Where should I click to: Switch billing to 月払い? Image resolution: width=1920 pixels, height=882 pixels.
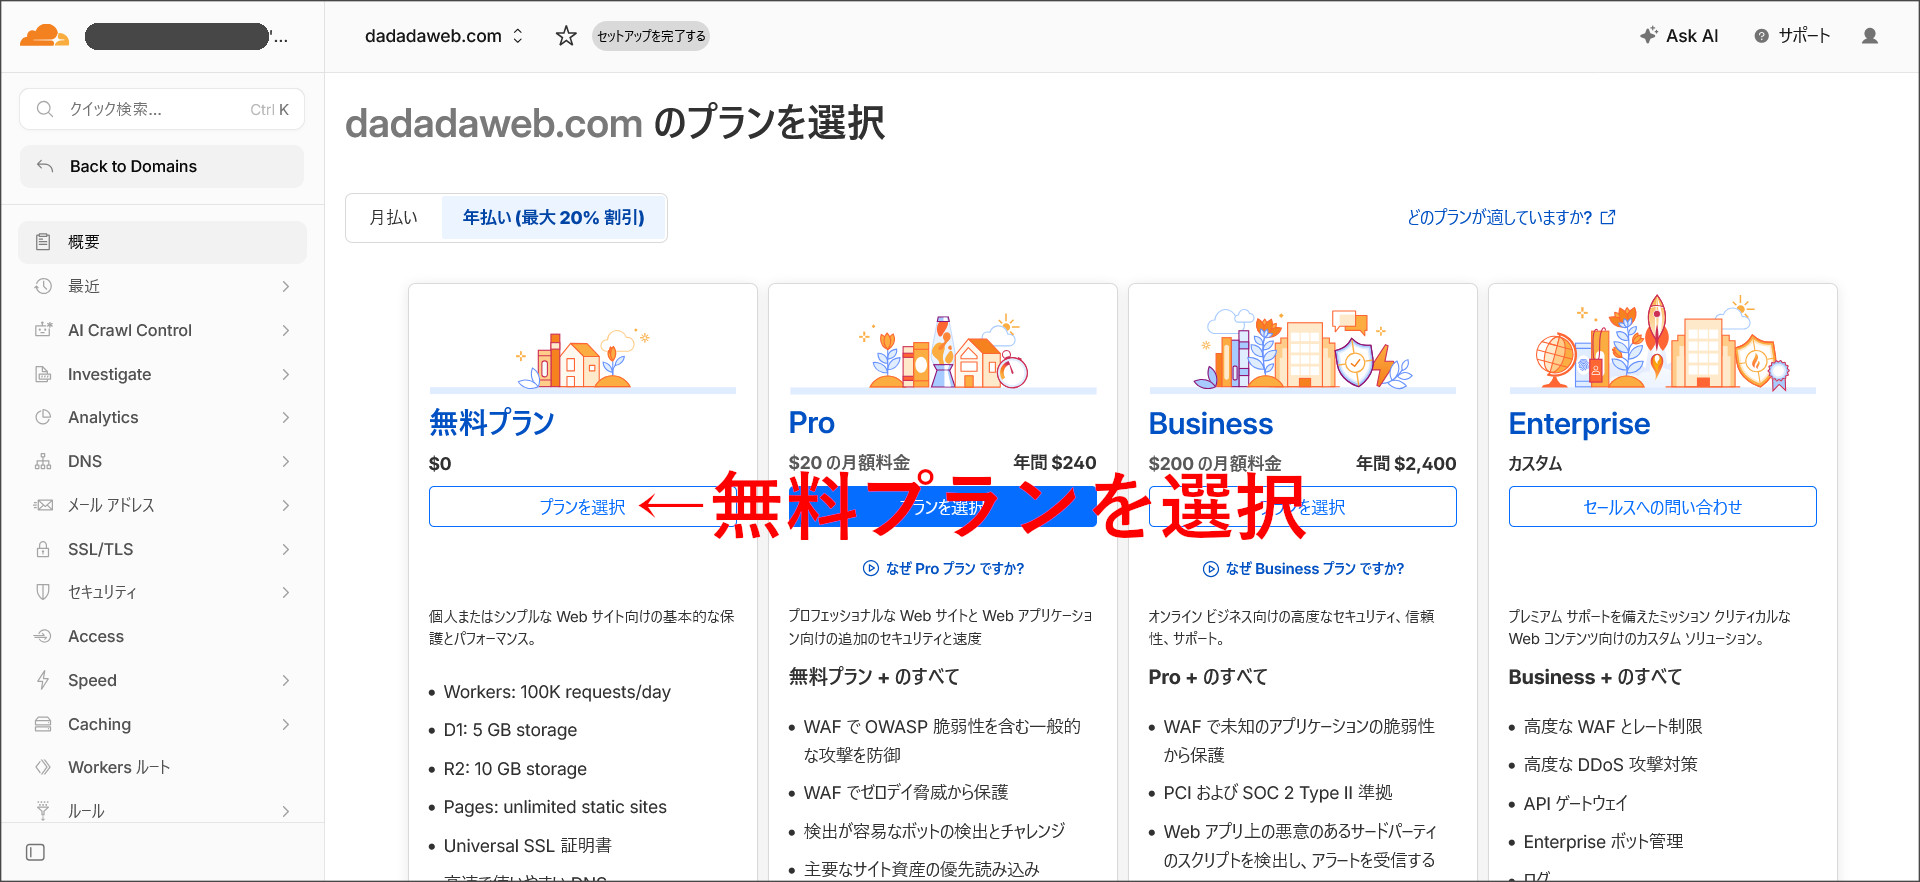[x=394, y=217]
